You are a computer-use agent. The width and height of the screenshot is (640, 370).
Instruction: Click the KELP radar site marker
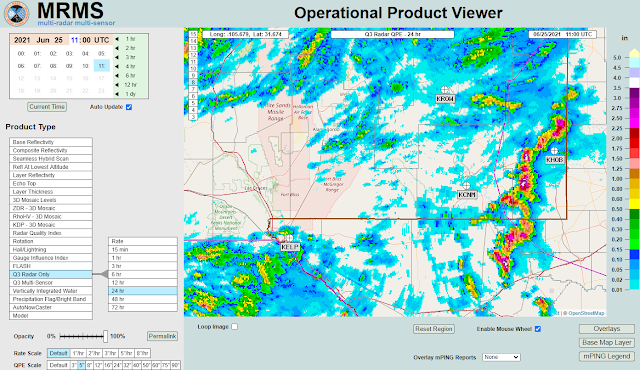[x=289, y=238]
